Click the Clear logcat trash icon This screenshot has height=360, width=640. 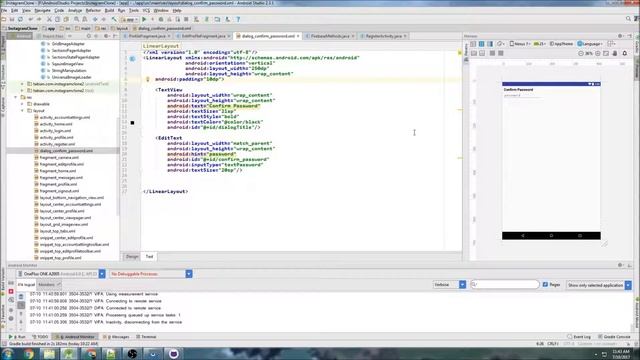pos(21,297)
